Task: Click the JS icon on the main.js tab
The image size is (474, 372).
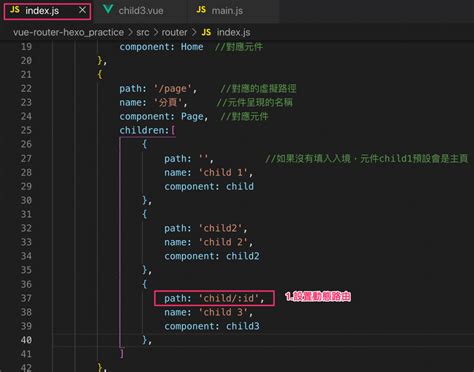Action: click(x=201, y=10)
